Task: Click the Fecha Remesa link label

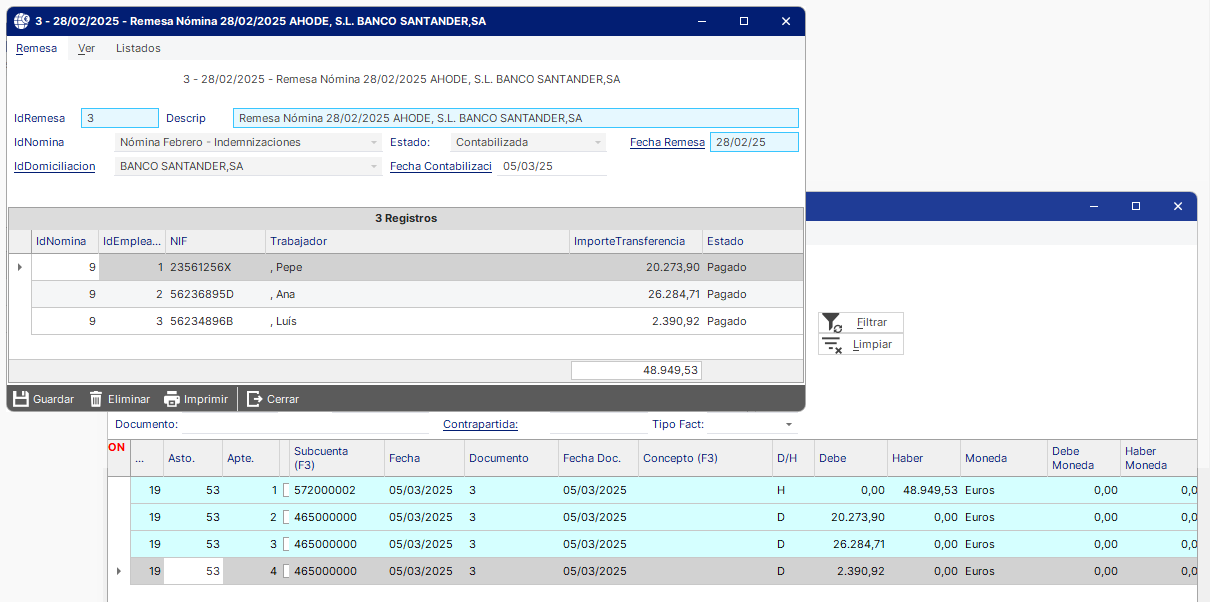Action: click(x=667, y=142)
